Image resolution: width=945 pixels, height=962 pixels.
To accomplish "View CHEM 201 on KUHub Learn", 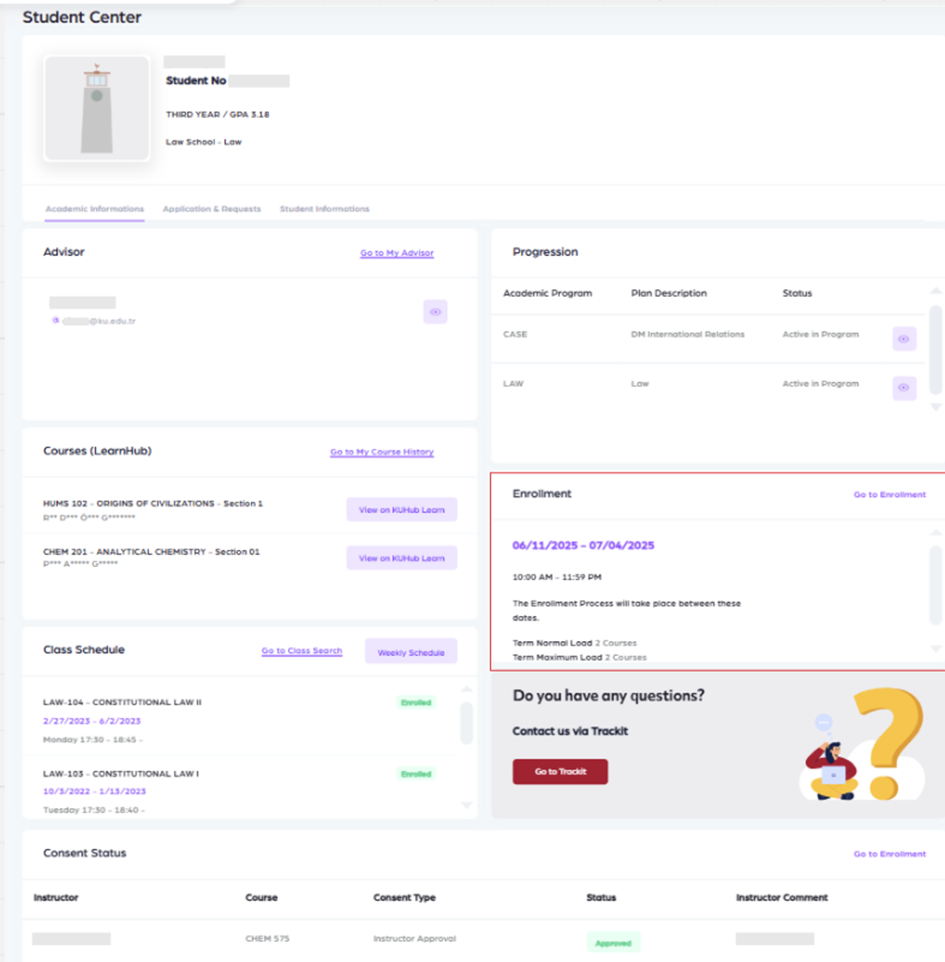I will pos(401,558).
